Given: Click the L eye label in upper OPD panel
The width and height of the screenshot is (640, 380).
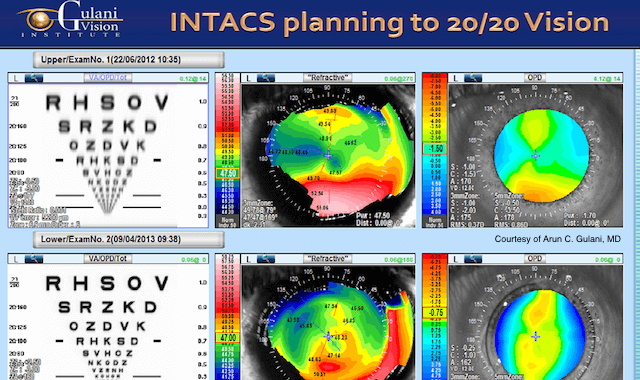Looking at the screenshot, I should coord(456,78).
